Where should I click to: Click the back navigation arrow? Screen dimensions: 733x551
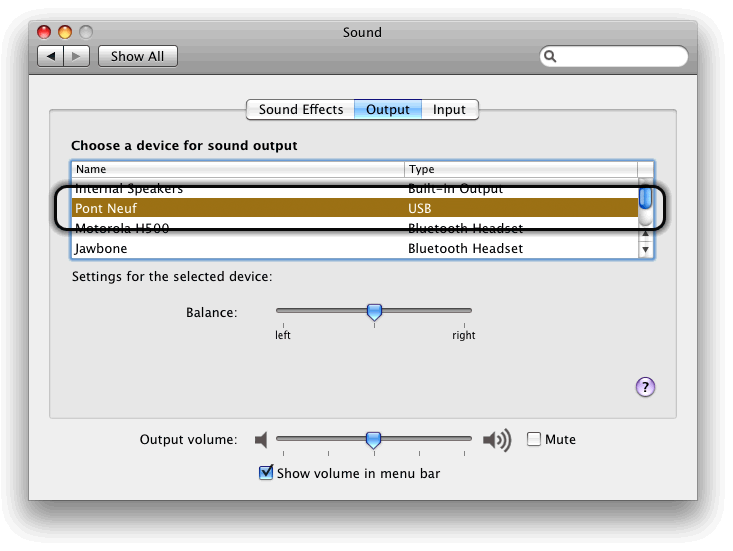coord(52,57)
